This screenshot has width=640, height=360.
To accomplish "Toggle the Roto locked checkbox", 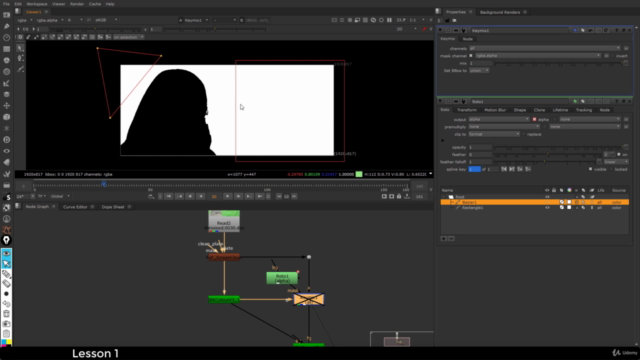I will point(611,169).
